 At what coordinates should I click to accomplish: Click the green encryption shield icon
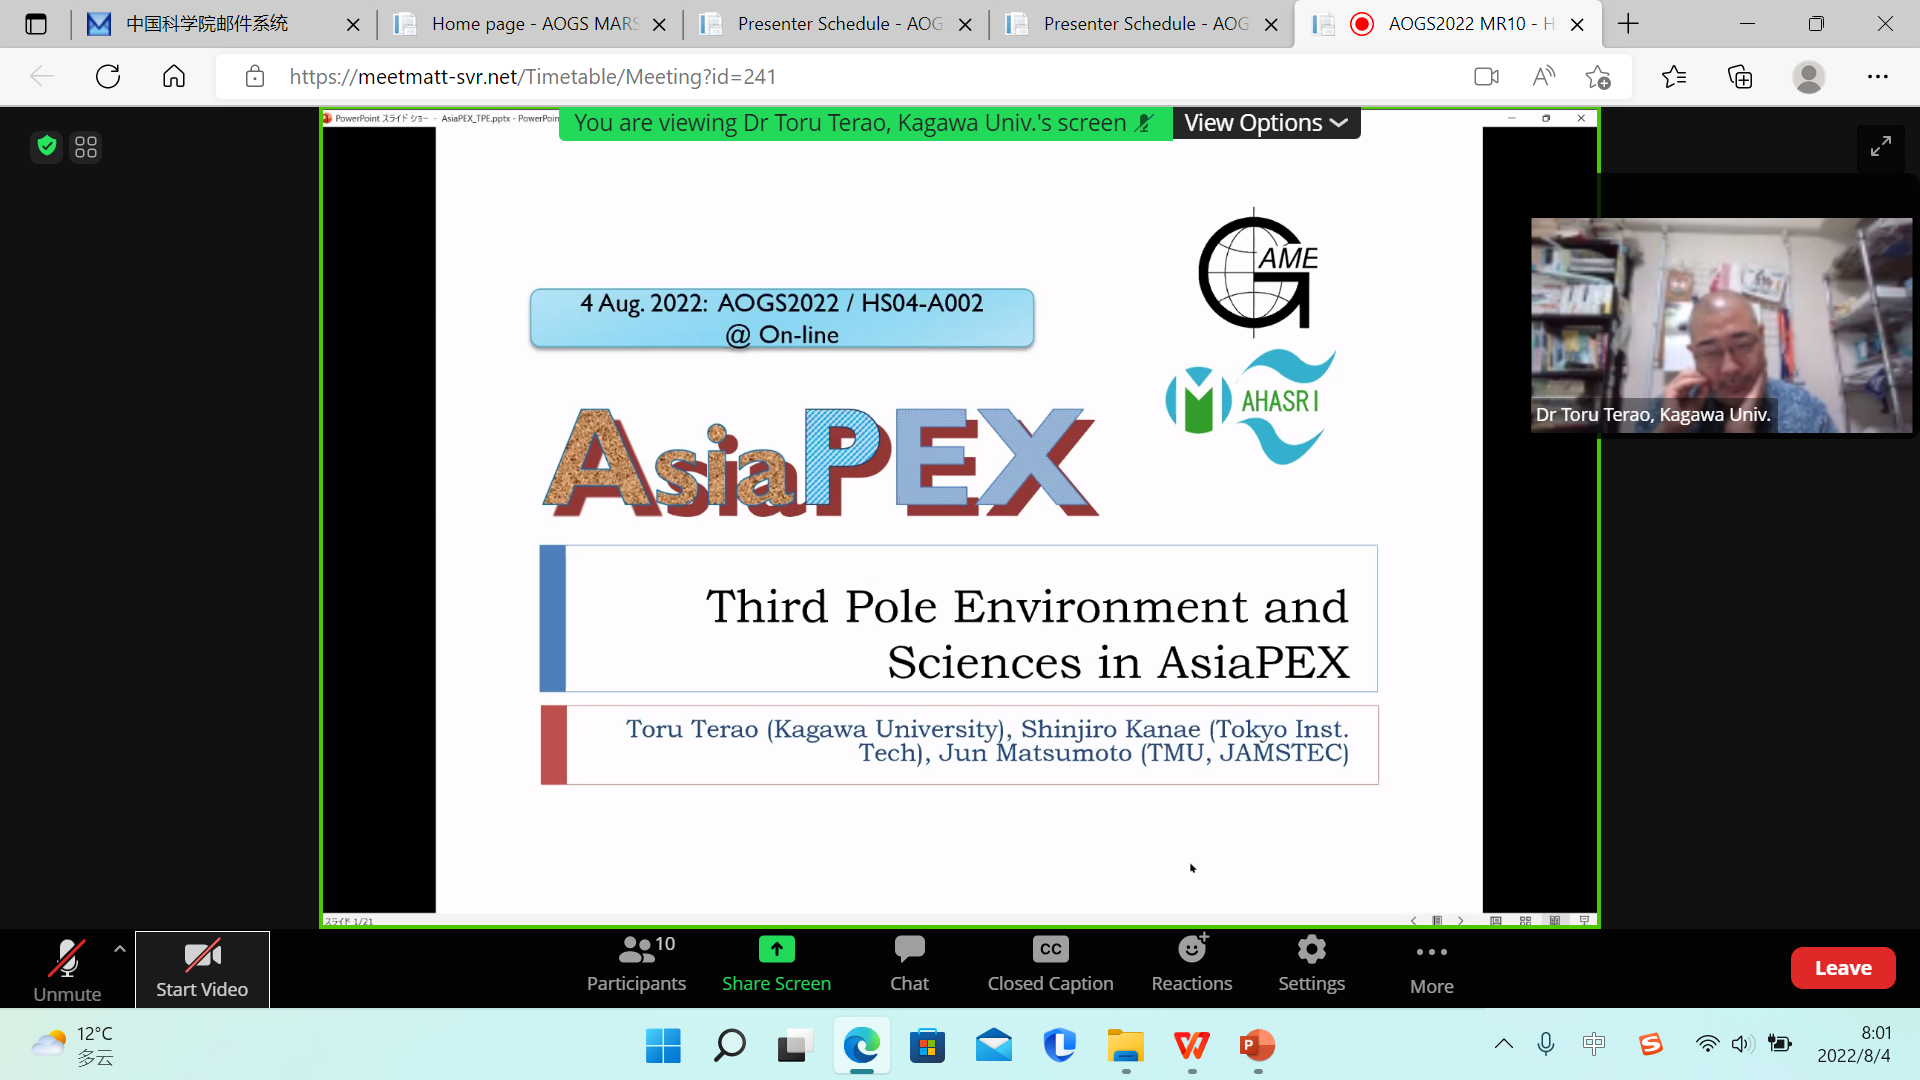click(46, 147)
